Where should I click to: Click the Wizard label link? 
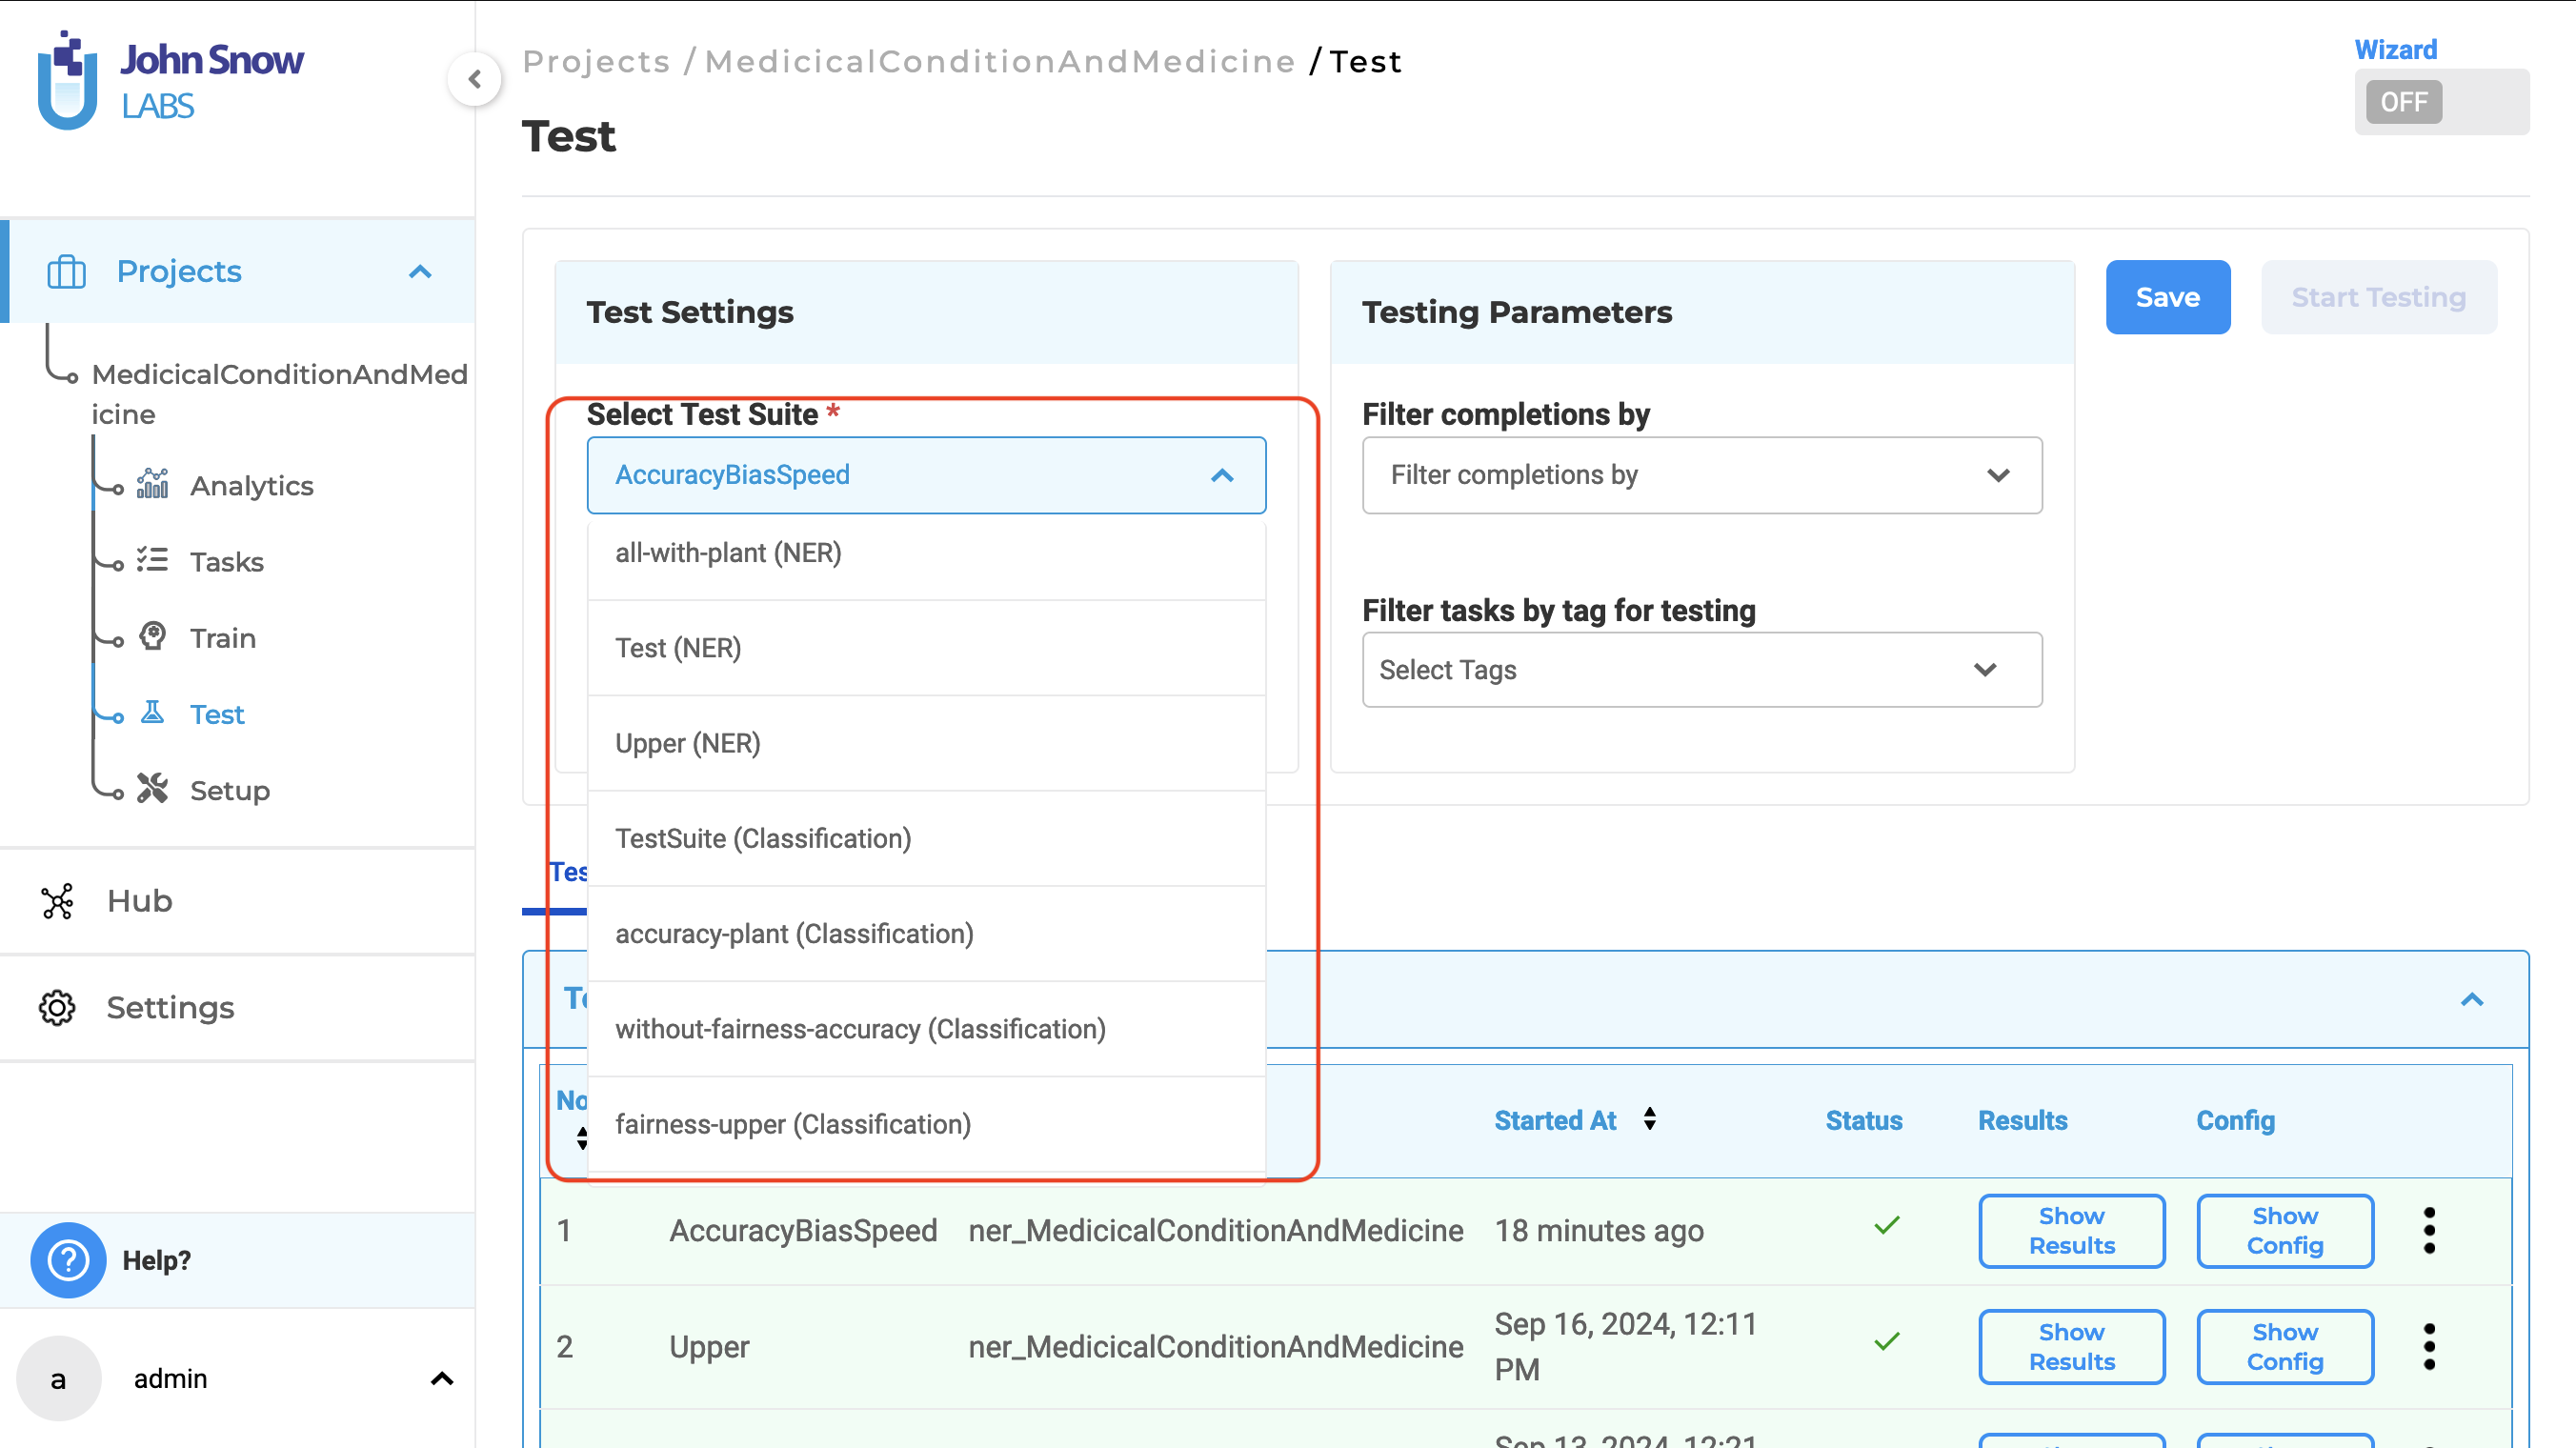pos(2395,49)
